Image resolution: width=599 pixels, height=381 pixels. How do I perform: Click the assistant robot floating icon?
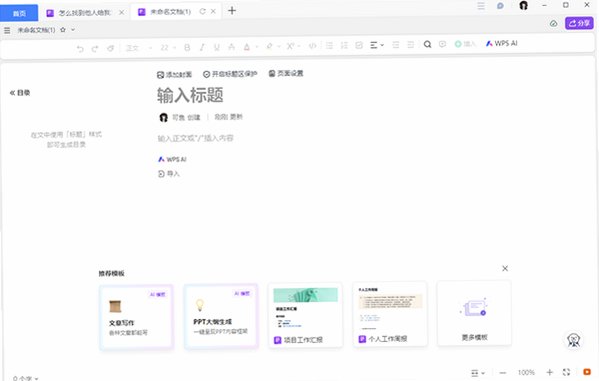click(573, 340)
